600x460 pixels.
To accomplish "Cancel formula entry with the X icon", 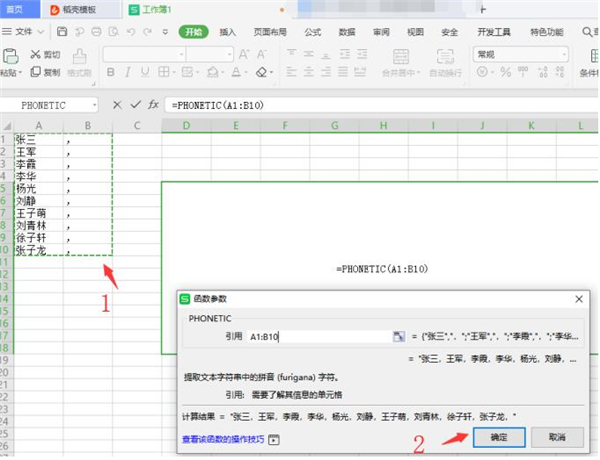I will point(117,104).
